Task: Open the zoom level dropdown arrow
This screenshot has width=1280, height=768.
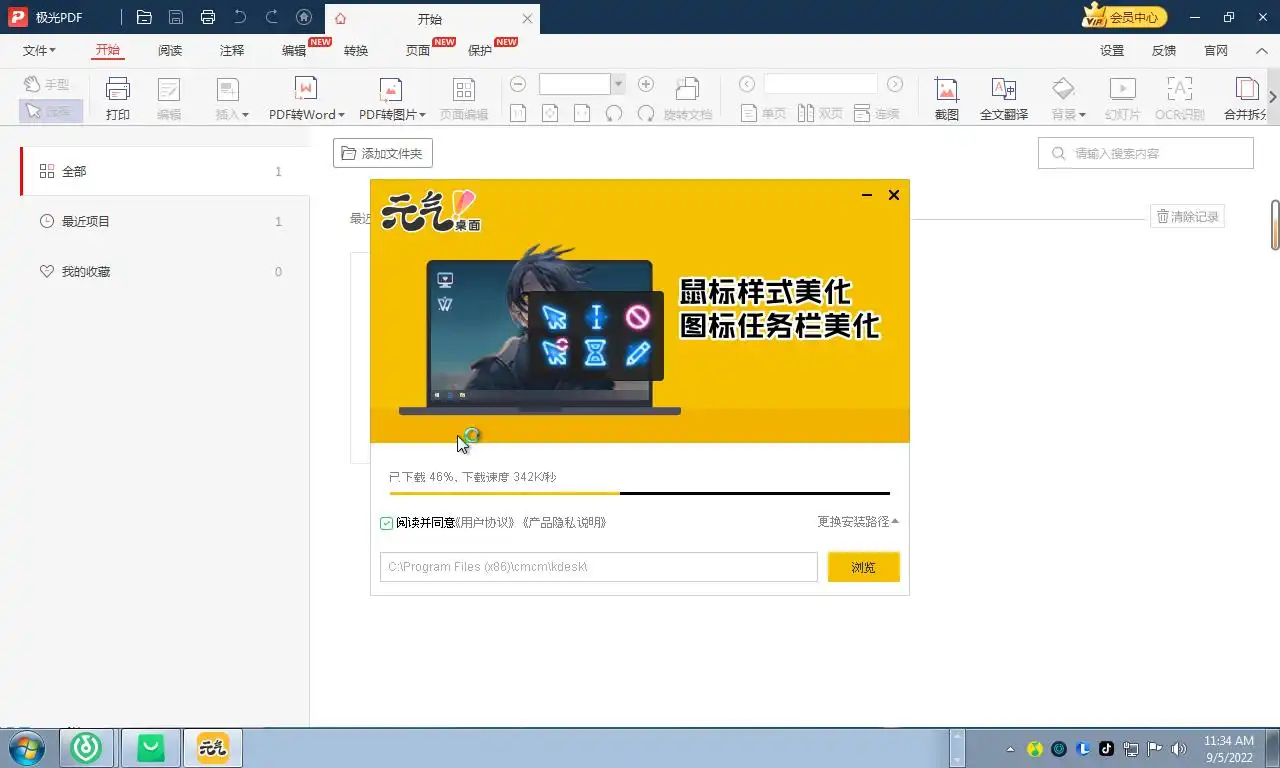Action: click(x=618, y=85)
